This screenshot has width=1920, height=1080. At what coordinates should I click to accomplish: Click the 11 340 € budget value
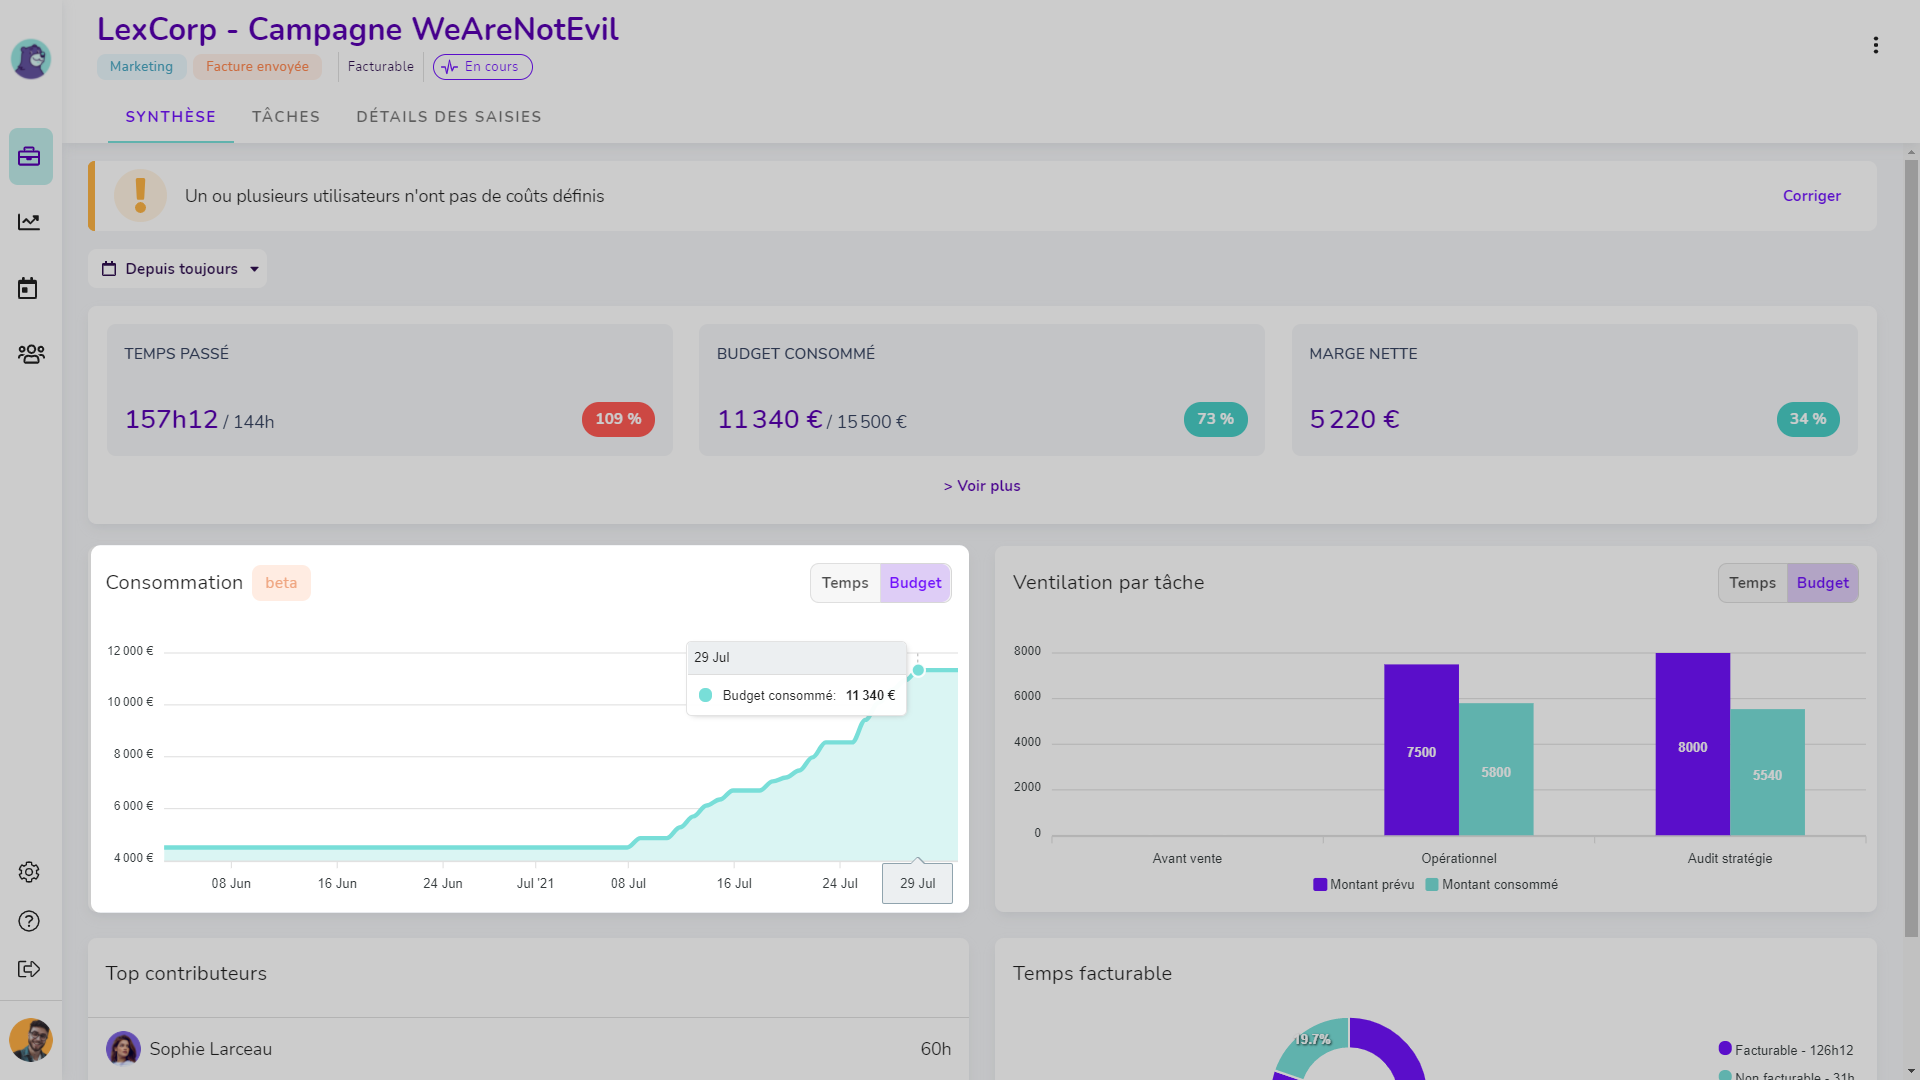(x=770, y=420)
